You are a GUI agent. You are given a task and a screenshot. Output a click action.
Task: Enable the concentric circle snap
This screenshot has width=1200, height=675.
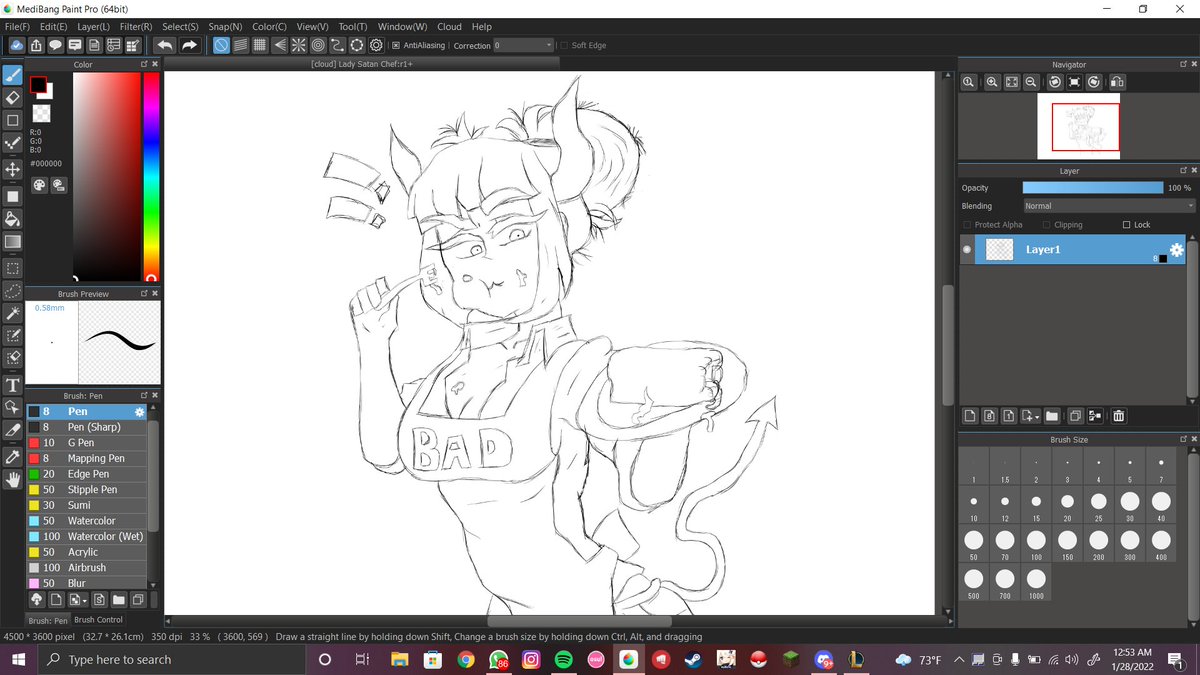[317, 45]
